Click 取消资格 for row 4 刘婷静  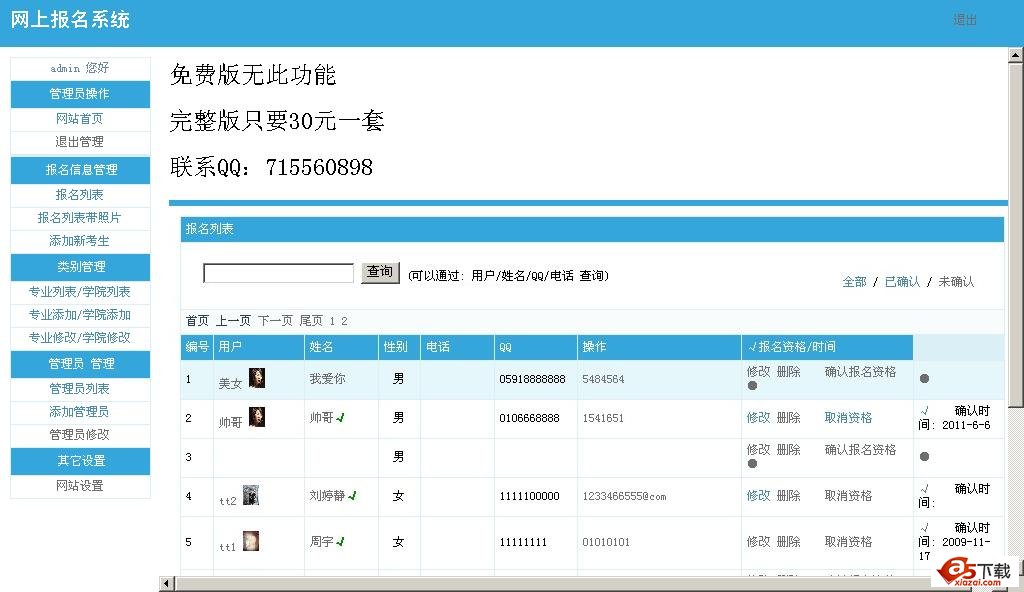click(848, 496)
